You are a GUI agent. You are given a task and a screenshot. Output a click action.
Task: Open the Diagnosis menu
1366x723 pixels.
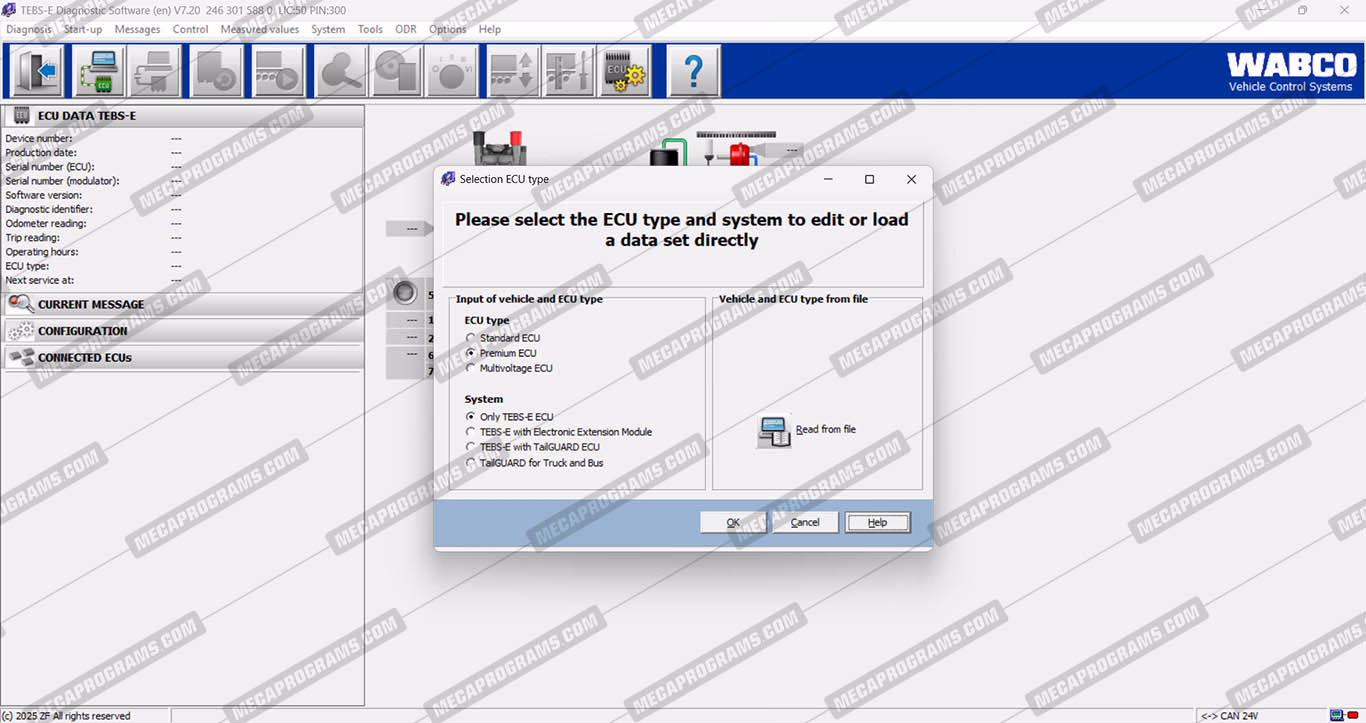29,29
